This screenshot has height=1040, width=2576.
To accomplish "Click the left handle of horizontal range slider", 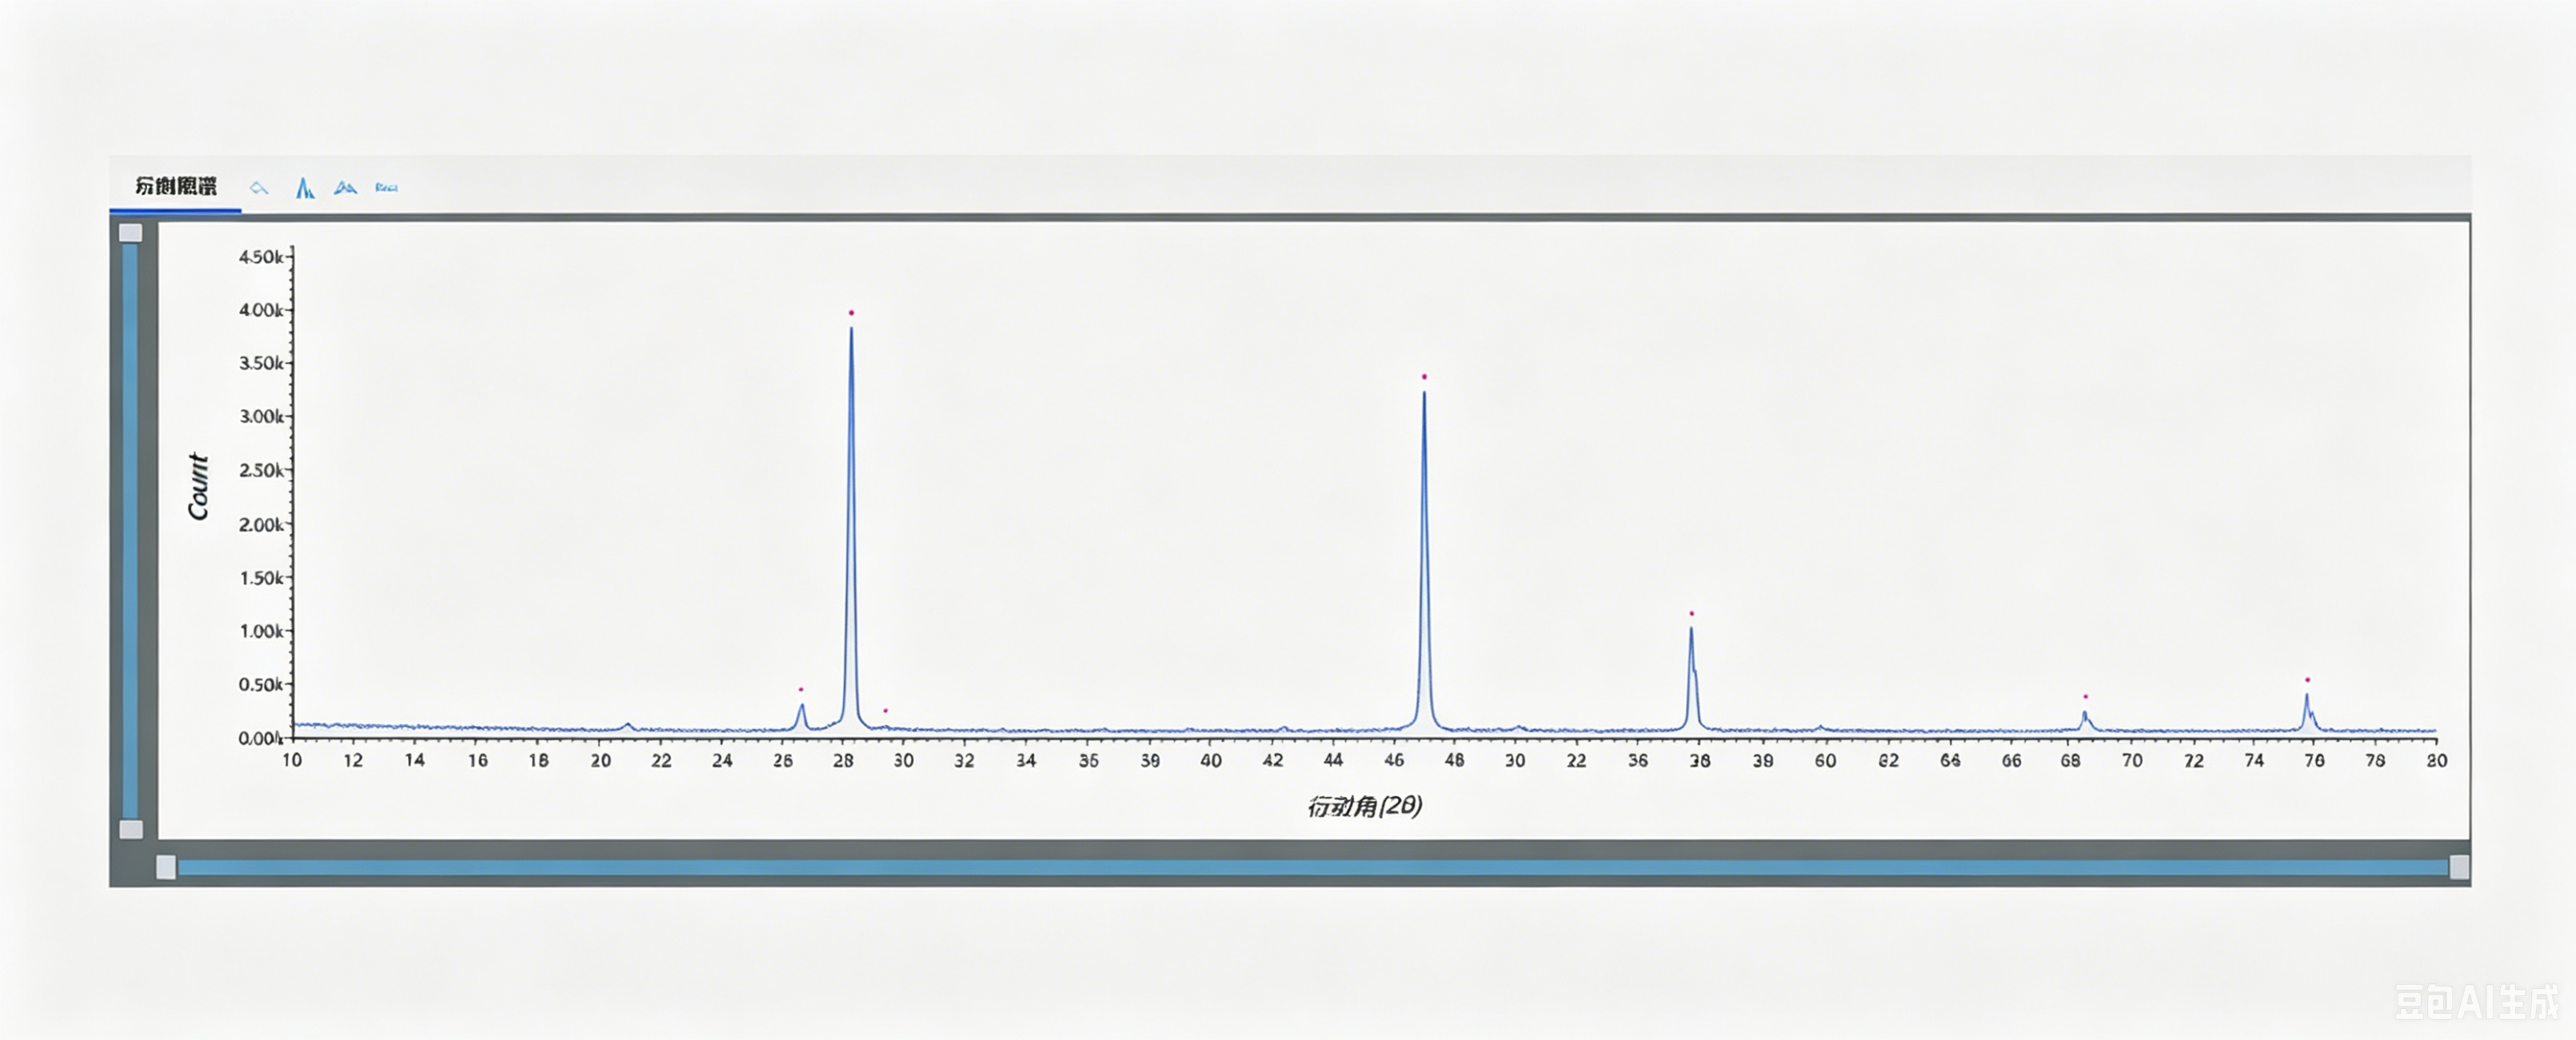I will (166, 867).
